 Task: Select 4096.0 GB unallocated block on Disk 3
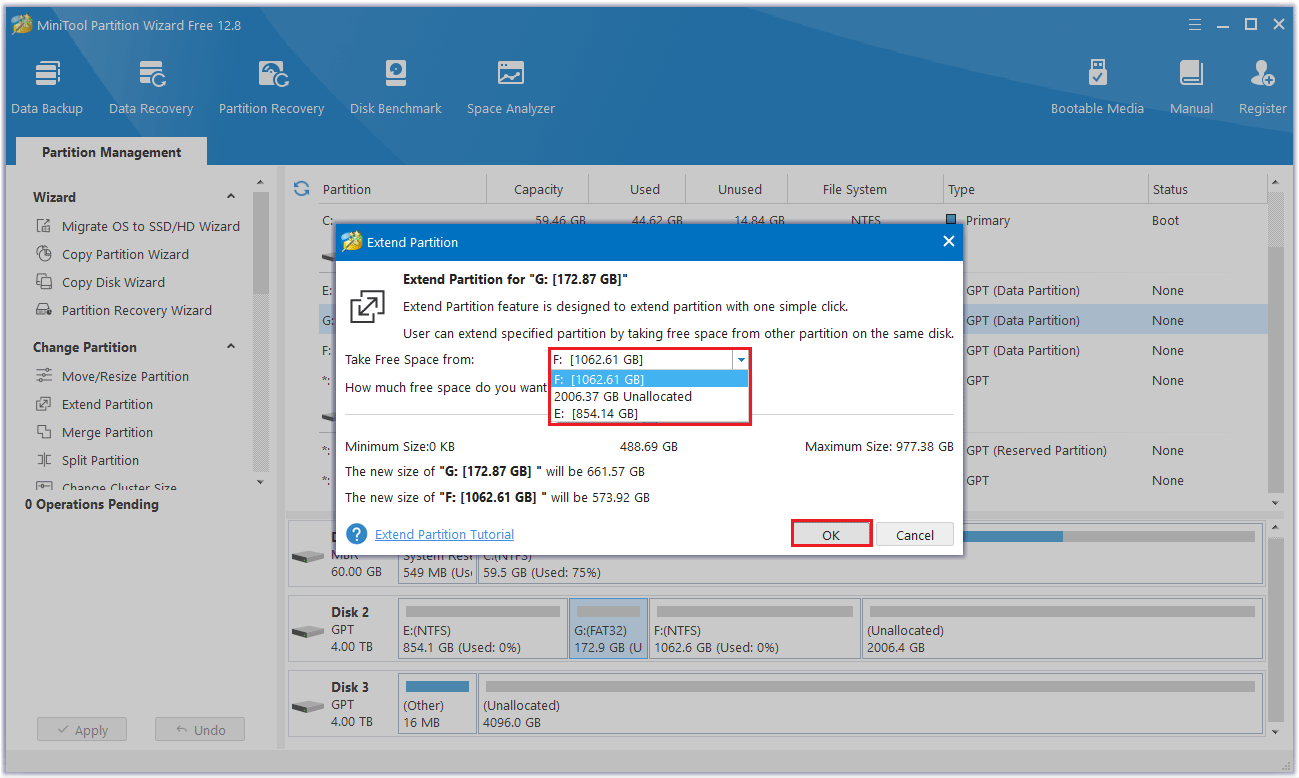[871, 703]
